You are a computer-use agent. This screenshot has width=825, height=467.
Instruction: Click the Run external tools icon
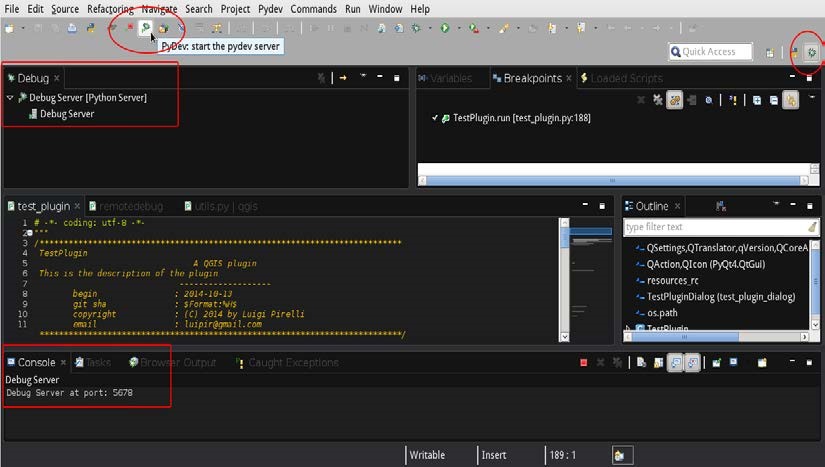(x=474, y=28)
